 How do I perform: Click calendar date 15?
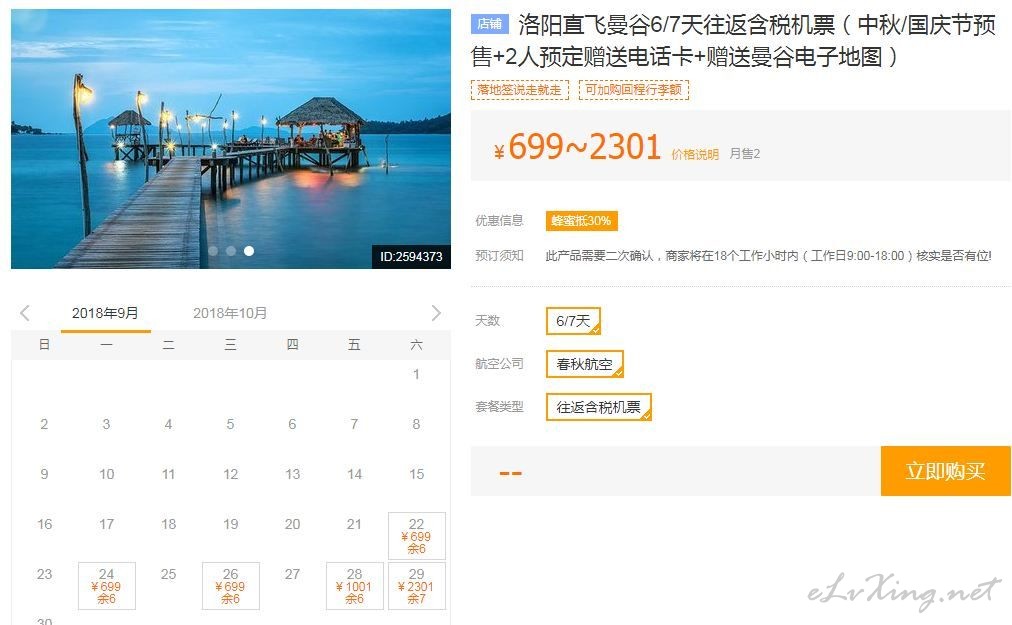[x=417, y=475]
